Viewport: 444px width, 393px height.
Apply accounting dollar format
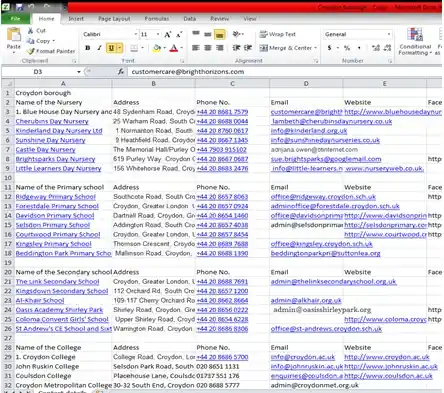click(329, 48)
